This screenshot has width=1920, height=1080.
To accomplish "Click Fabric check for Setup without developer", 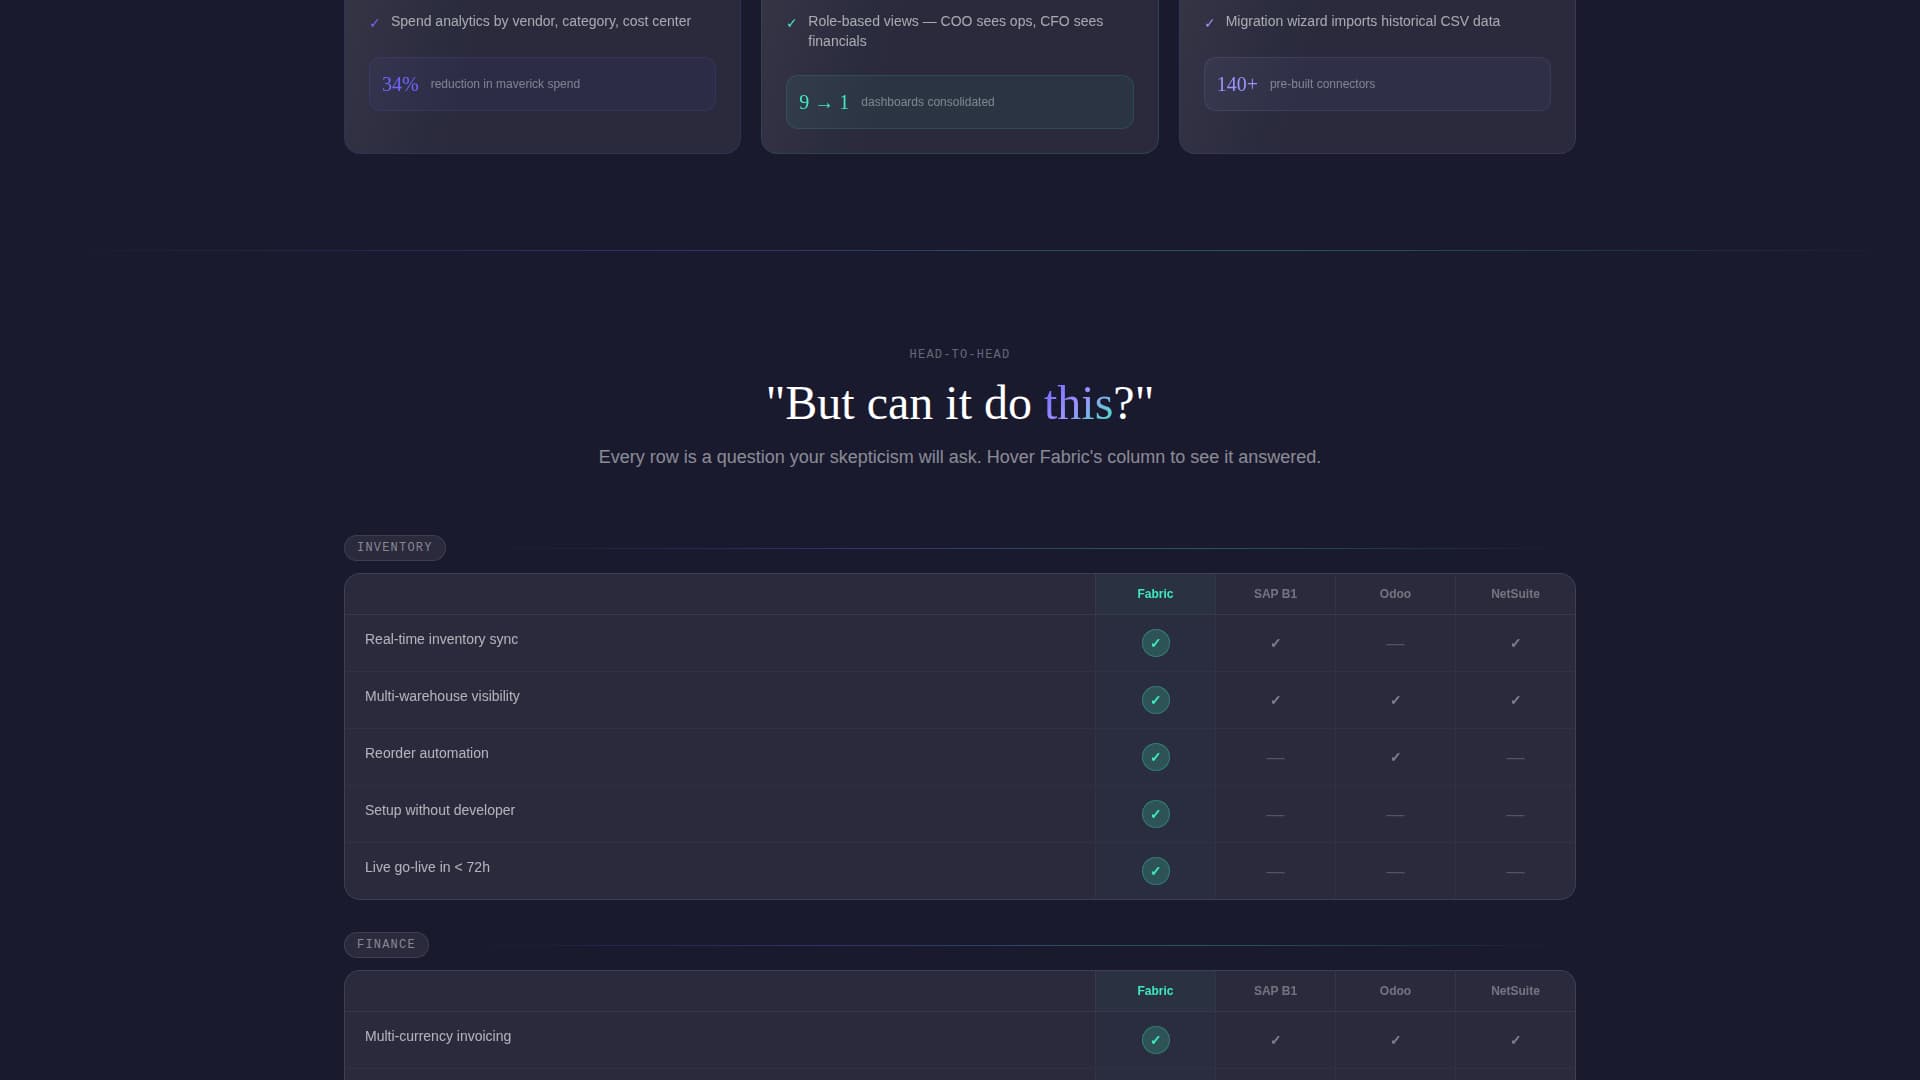I will [1155, 814].
